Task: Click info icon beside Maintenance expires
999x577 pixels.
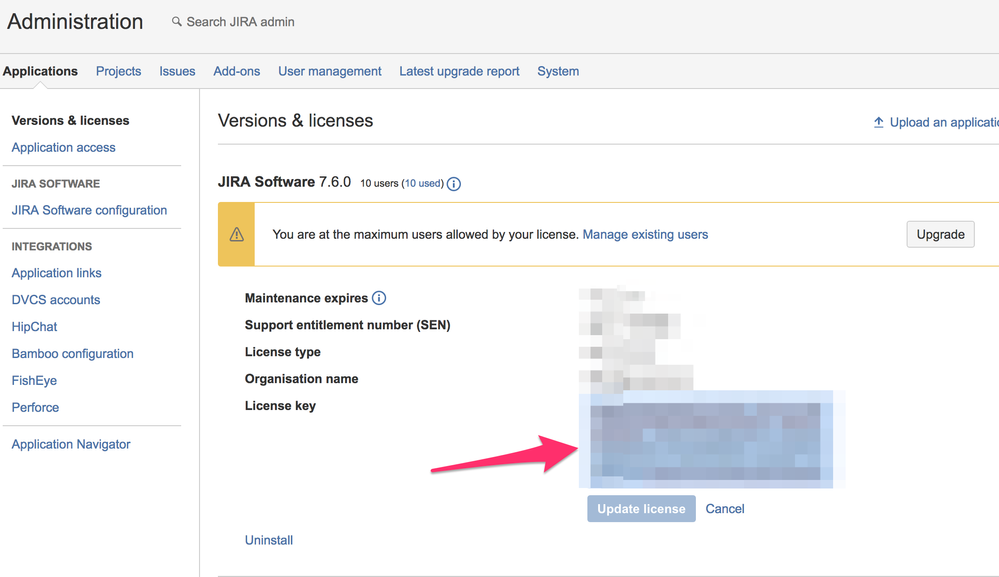Action: [x=379, y=298]
